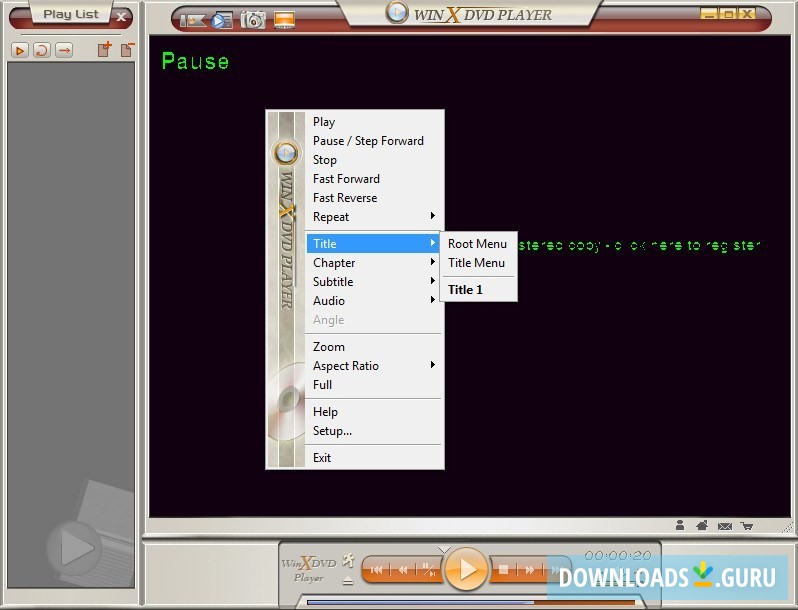This screenshot has width=798, height=610.
Task: Select Zoom from the context menu
Action: tap(375, 347)
